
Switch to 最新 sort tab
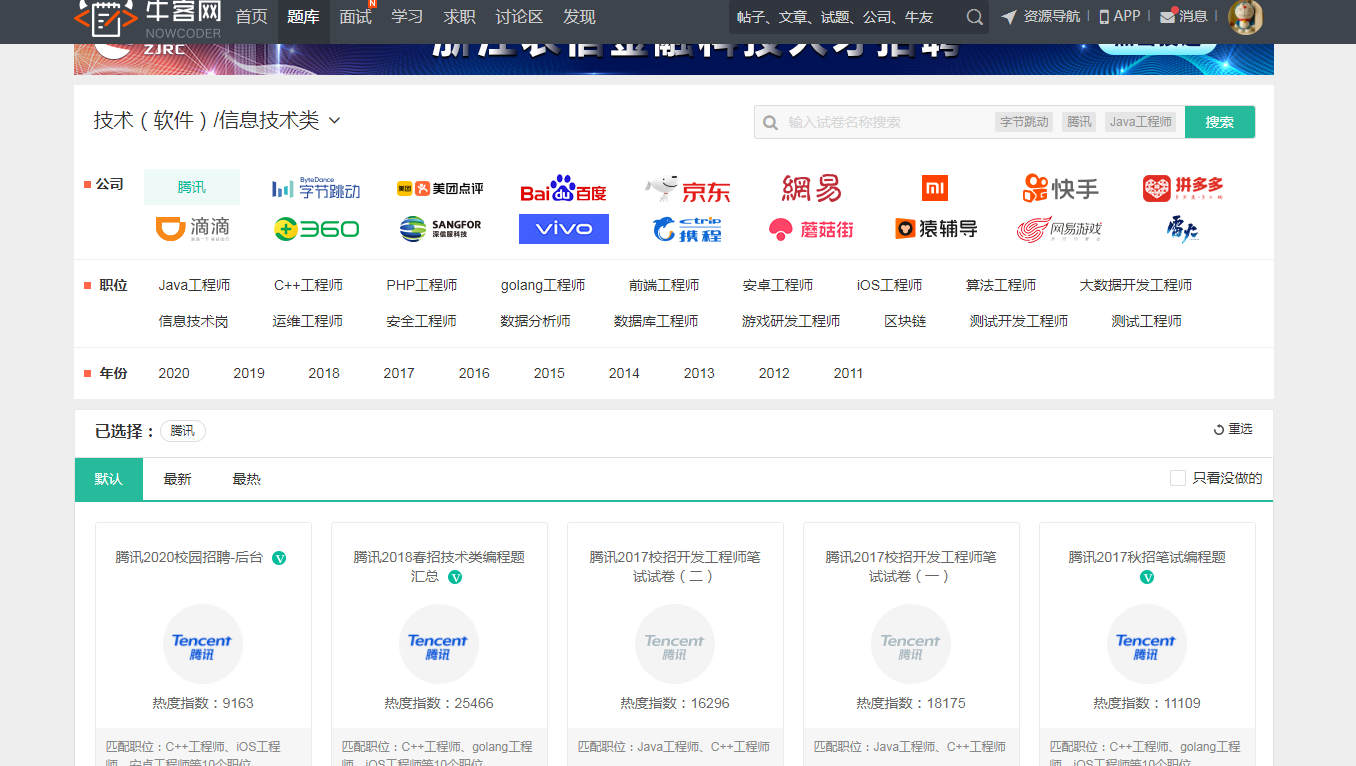(x=177, y=479)
